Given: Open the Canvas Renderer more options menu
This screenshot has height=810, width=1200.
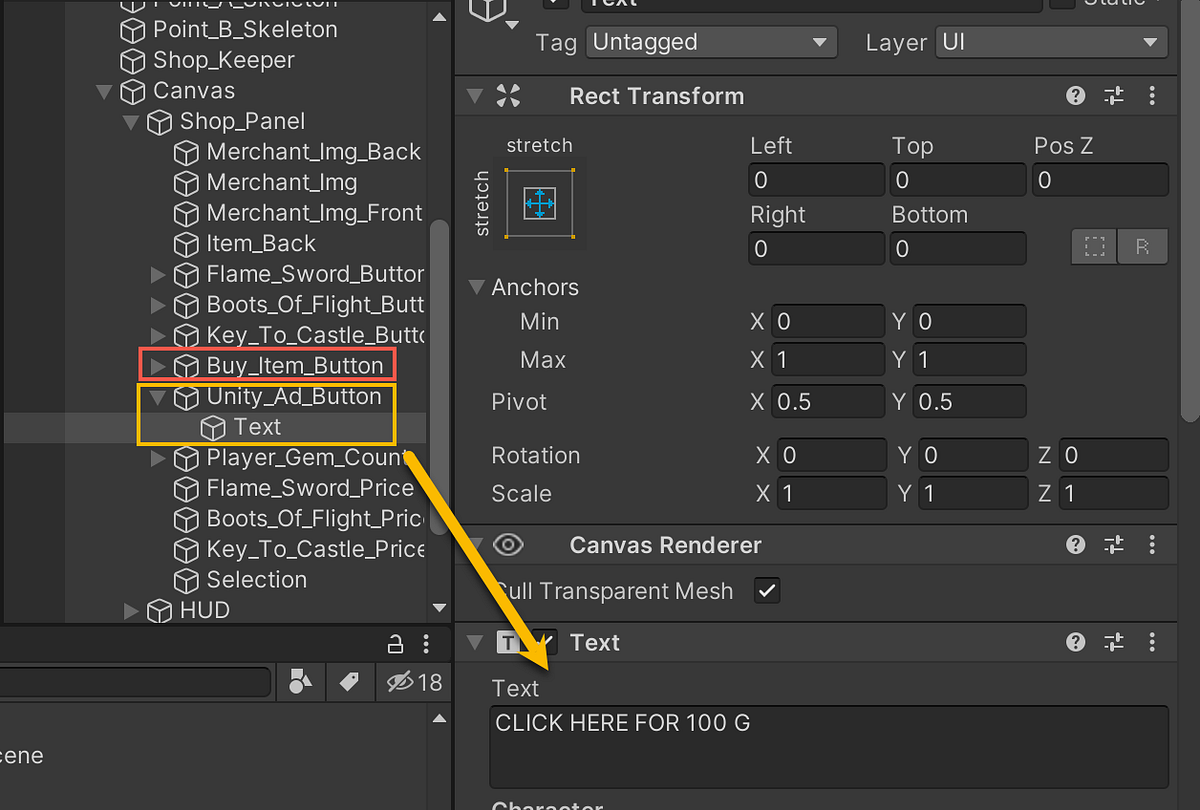Looking at the screenshot, I should tap(1151, 545).
